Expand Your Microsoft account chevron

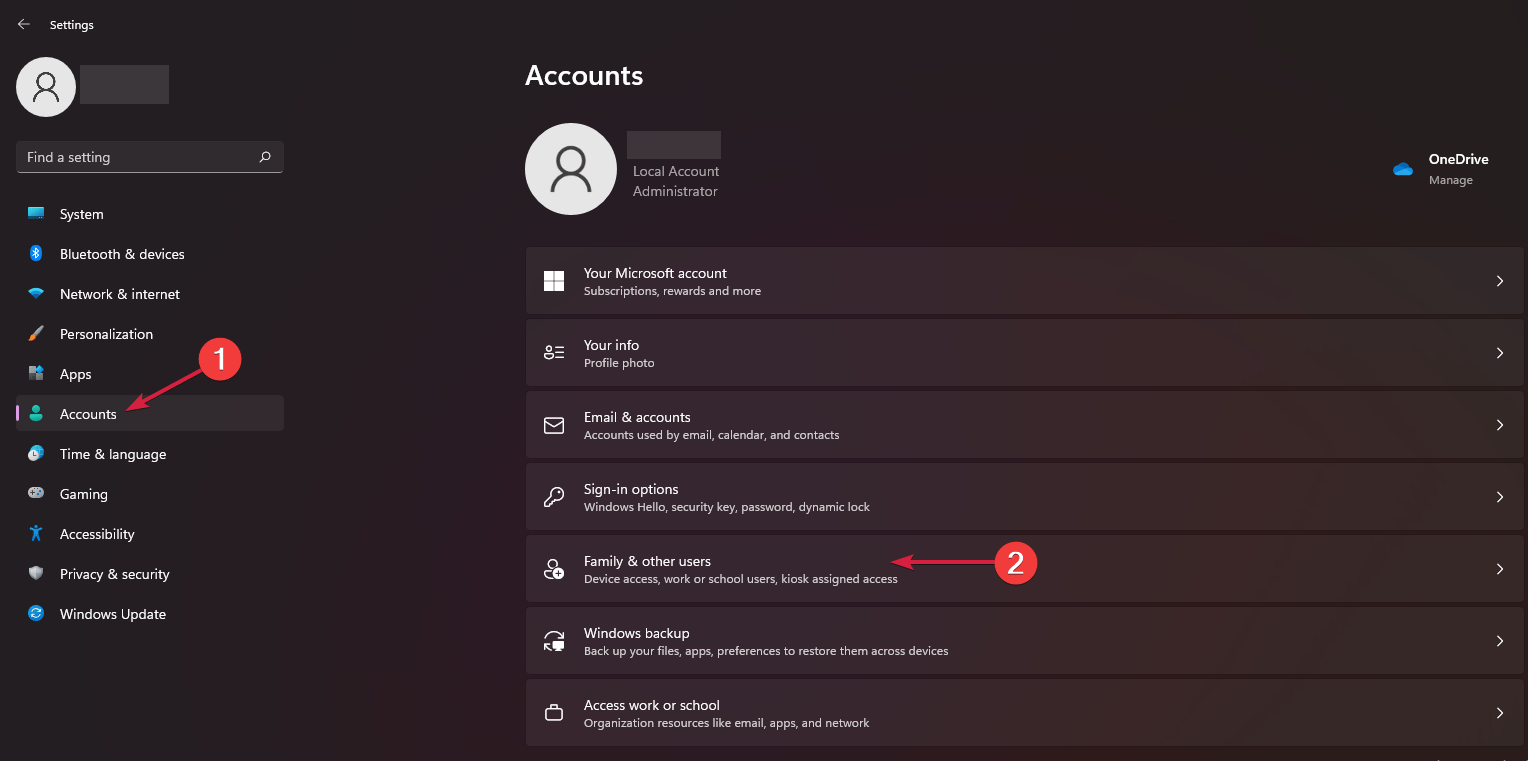click(x=1500, y=281)
